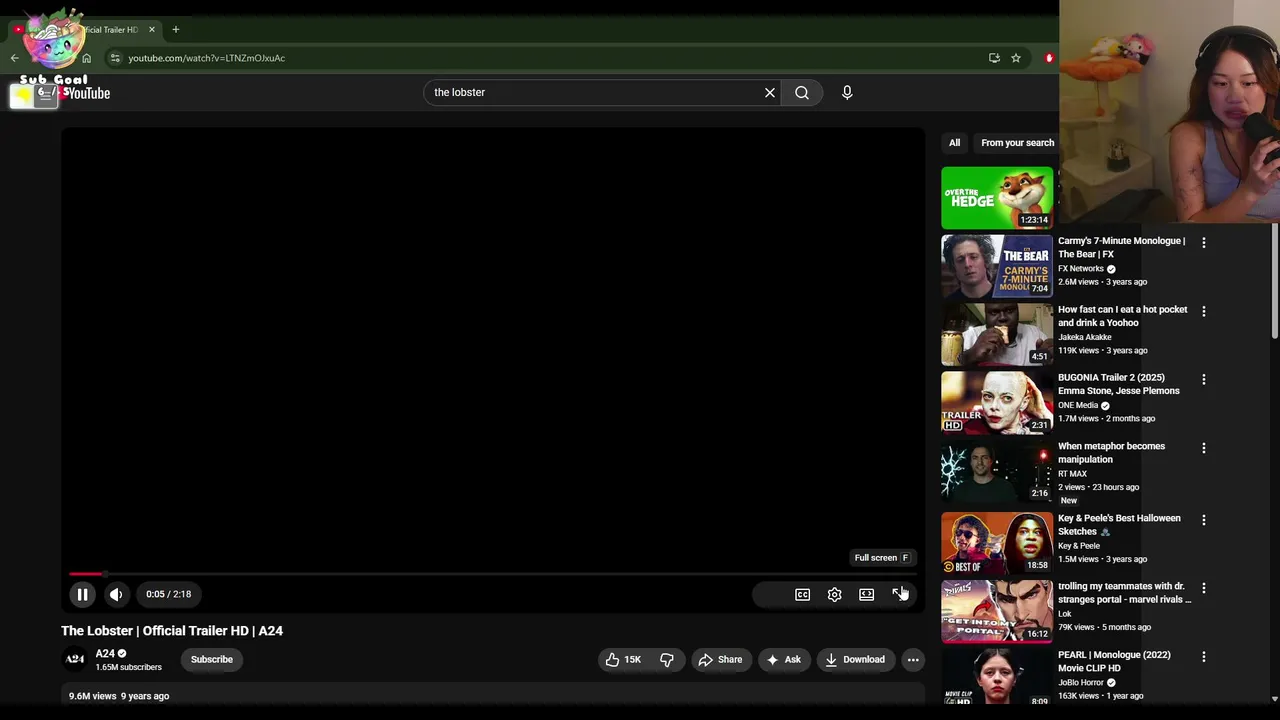Open options for PEARL Monologue video
This screenshot has width=1280, height=720.
tap(1204, 657)
